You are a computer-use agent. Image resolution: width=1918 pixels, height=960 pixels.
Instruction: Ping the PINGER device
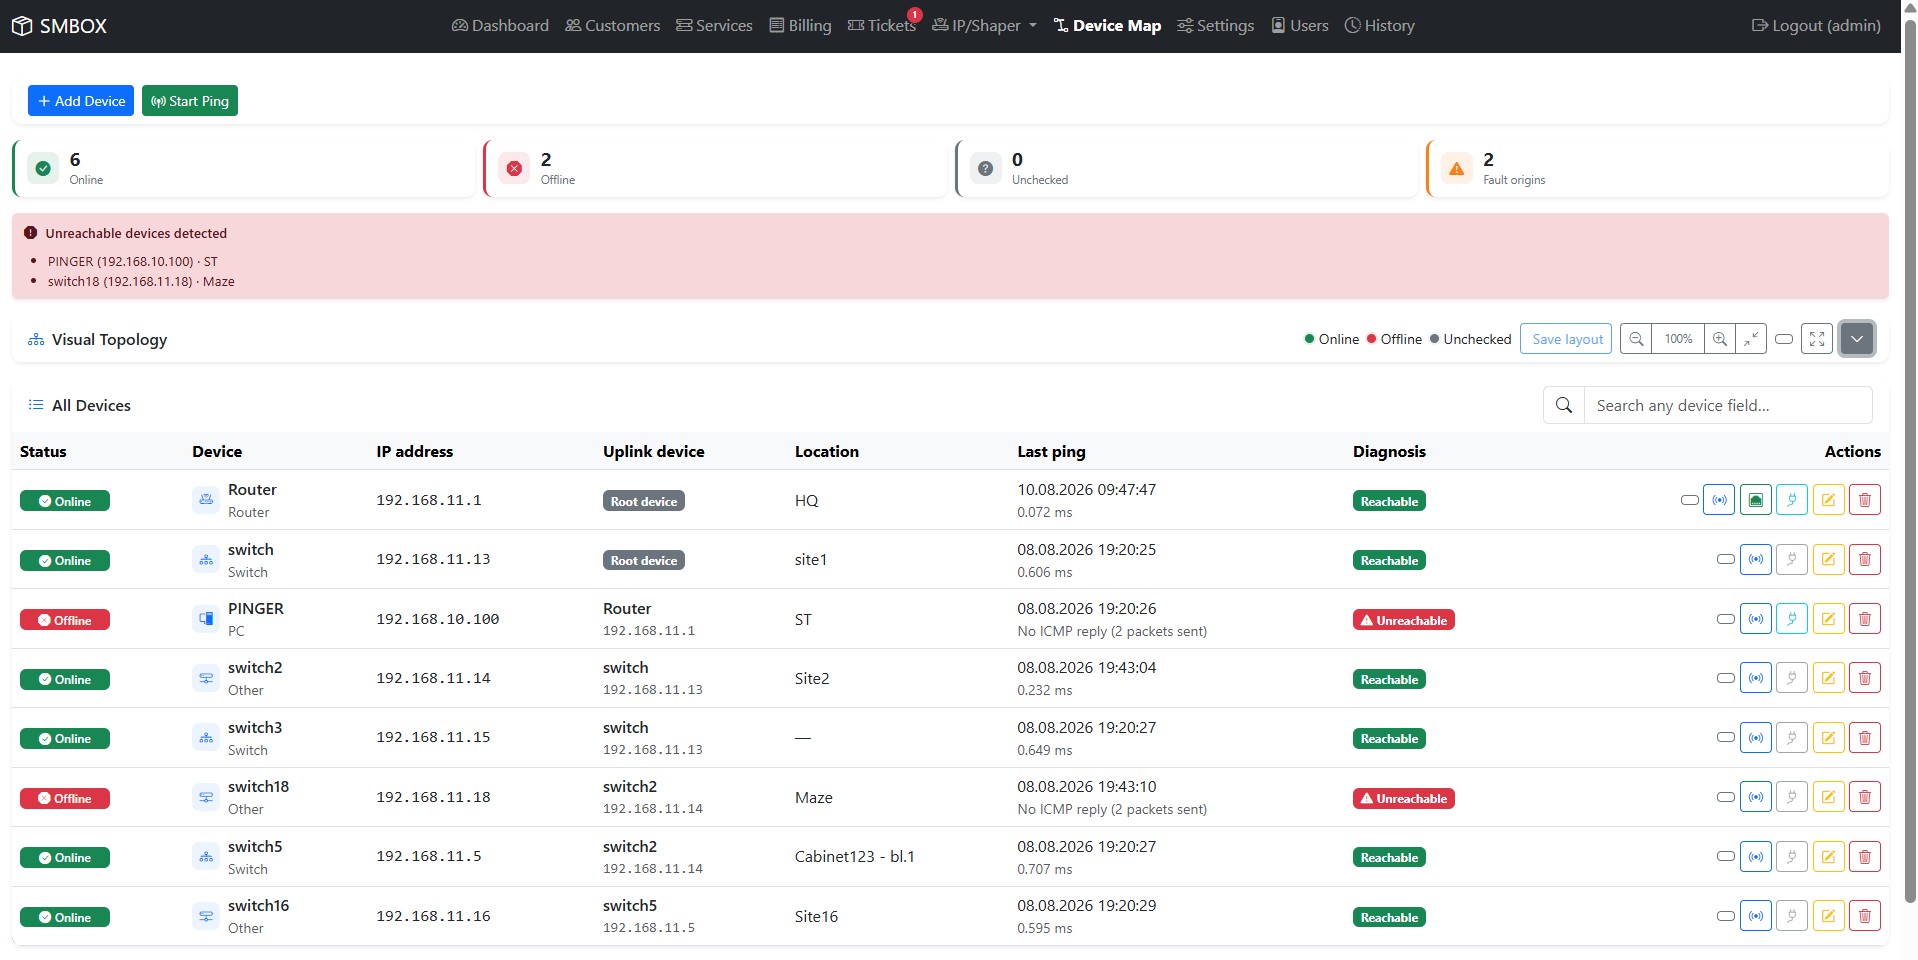tap(1756, 619)
